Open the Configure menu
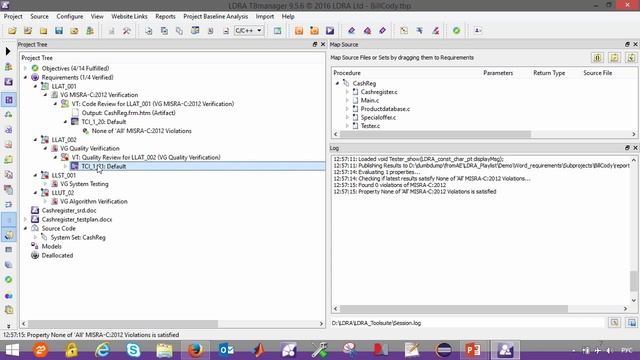Screen dimensions: 640x360 70,16
